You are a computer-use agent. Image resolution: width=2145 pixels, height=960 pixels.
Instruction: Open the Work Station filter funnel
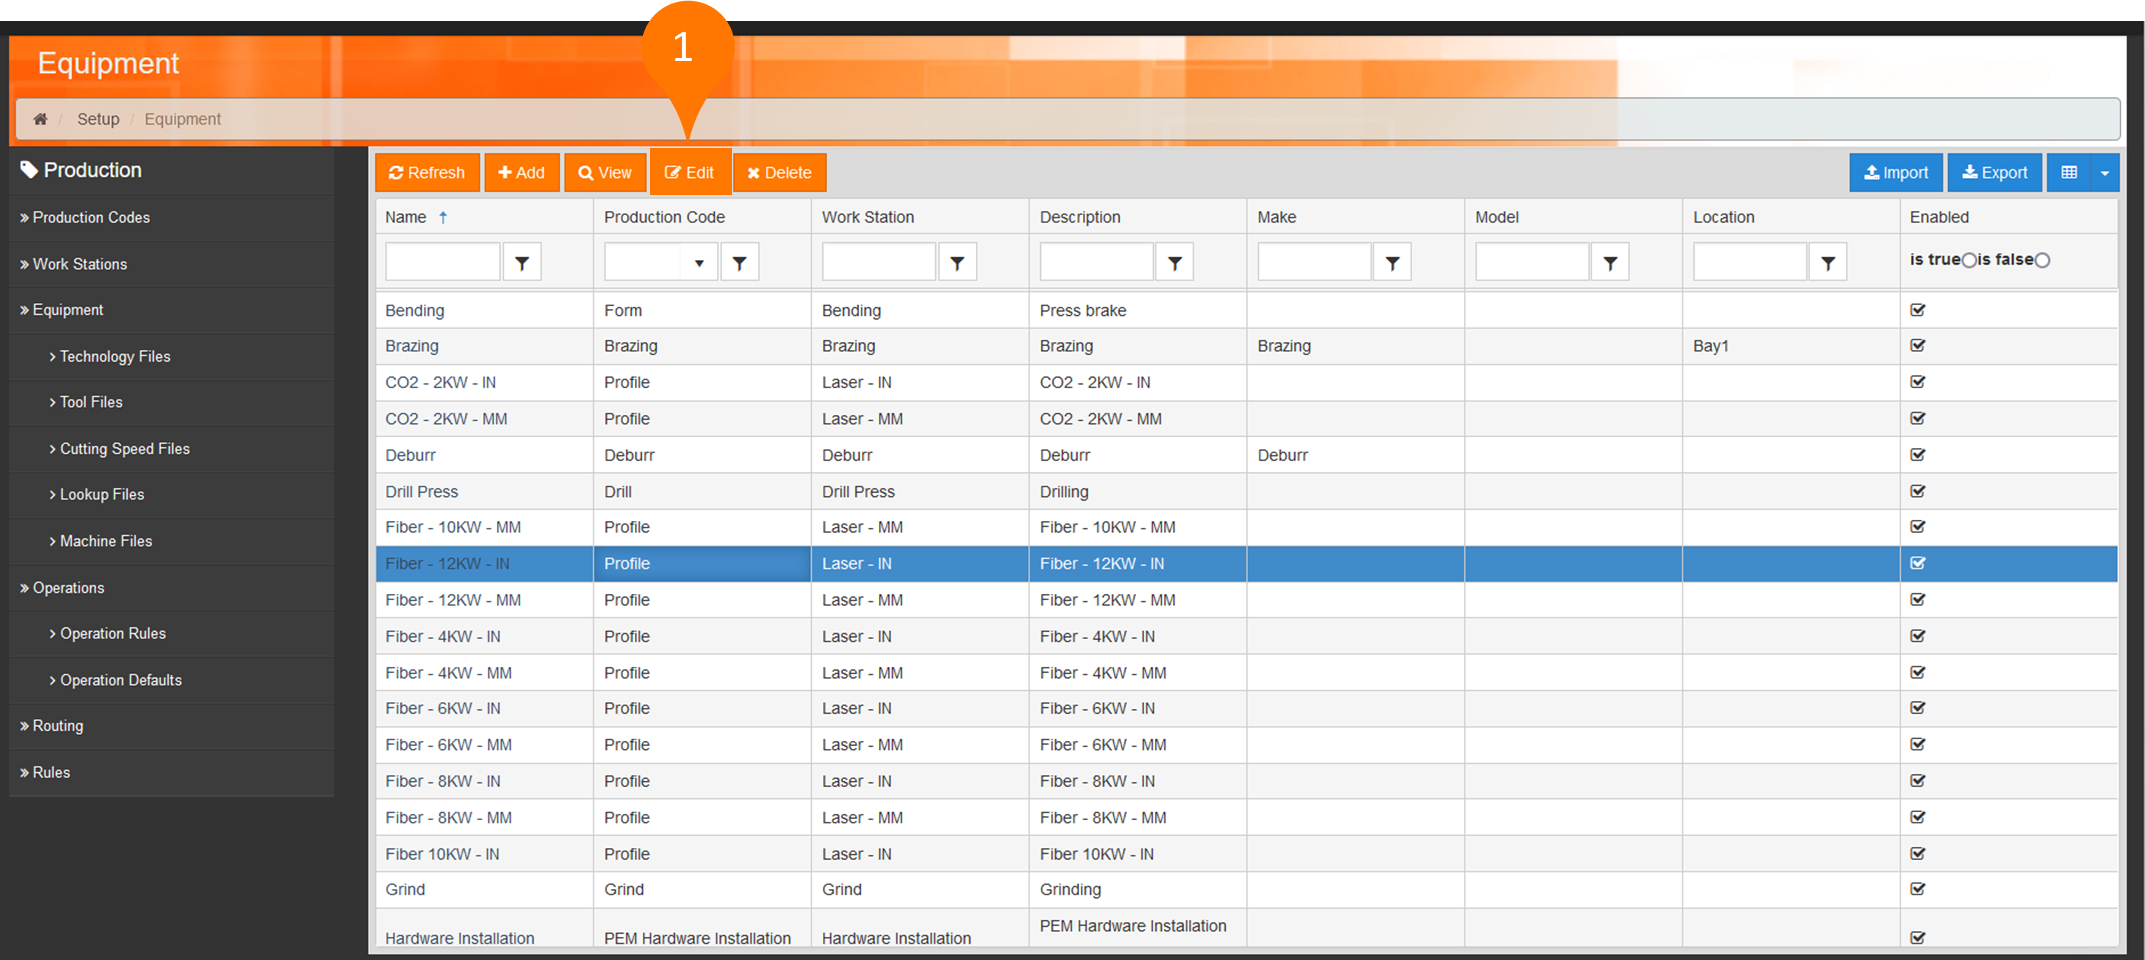point(957,263)
